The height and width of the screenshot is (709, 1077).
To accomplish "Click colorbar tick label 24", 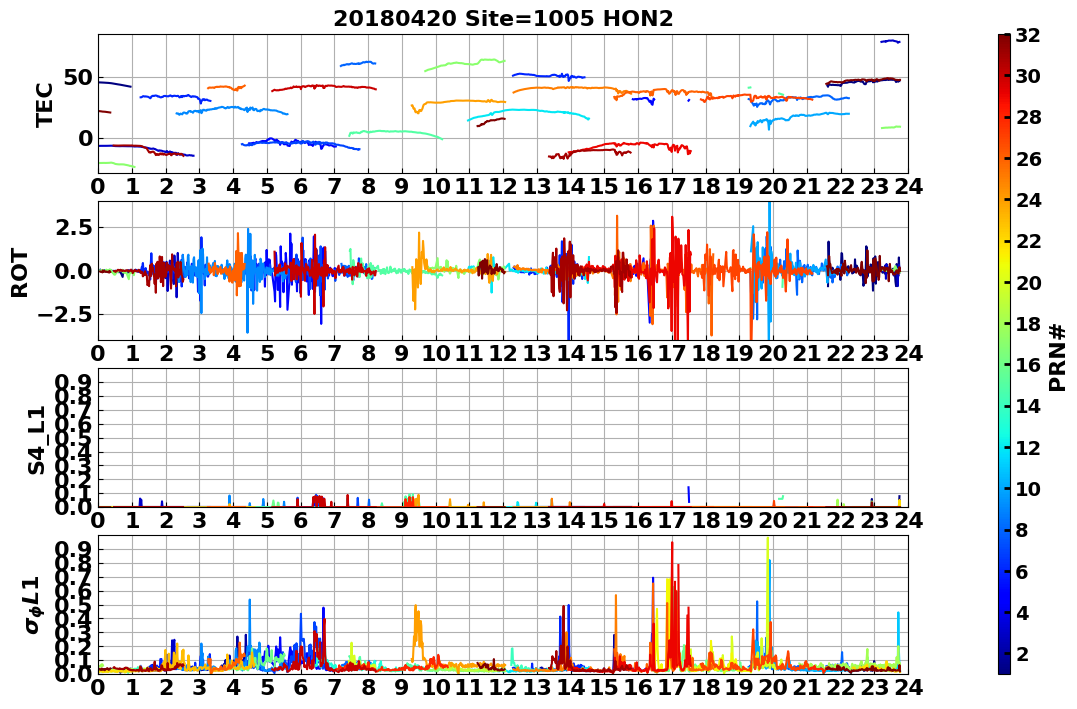I will (1028, 200).
